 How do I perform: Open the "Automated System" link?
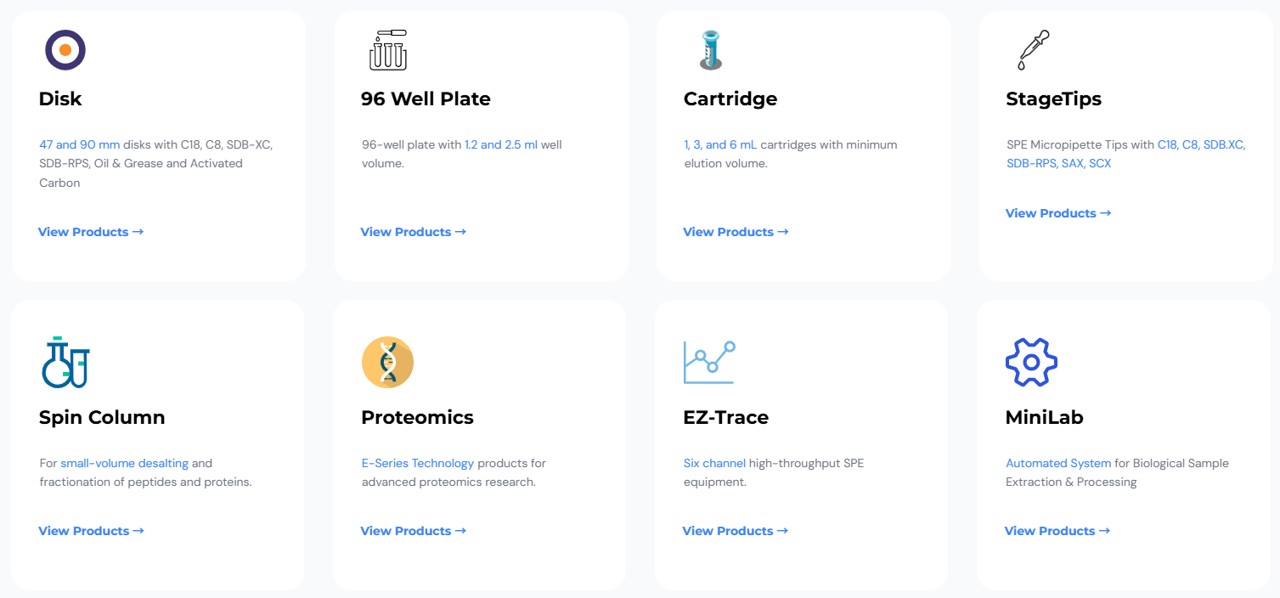[x=1058, y=464]
